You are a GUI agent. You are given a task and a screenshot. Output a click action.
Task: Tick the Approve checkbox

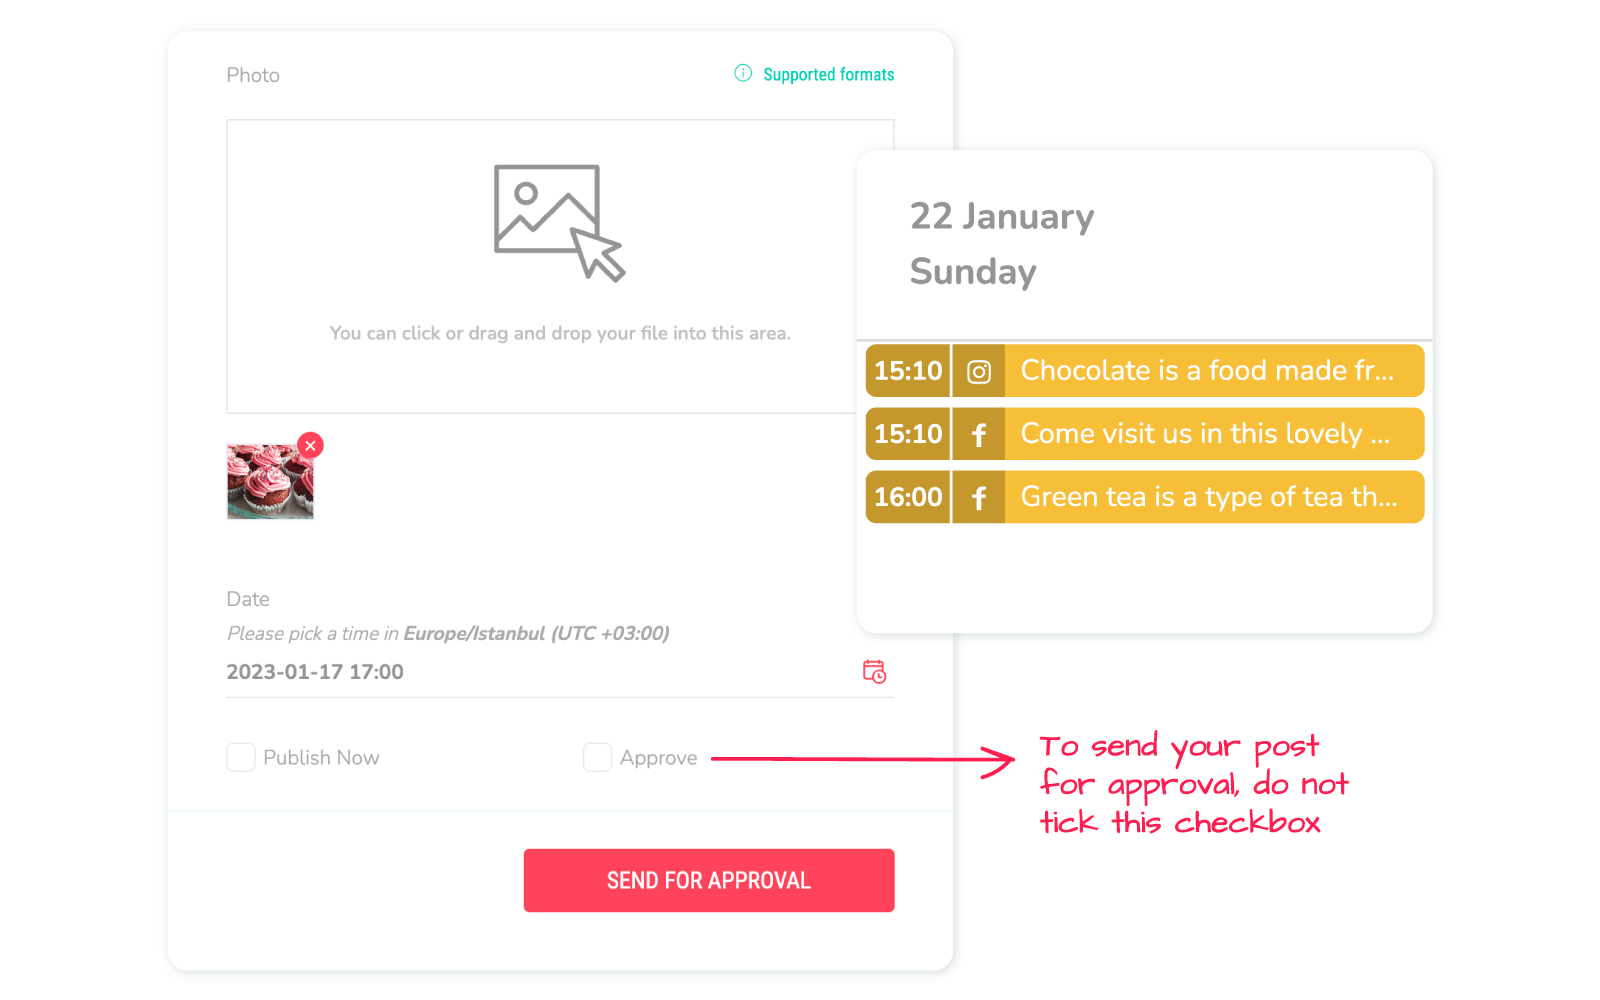click(x=597, y=757)
